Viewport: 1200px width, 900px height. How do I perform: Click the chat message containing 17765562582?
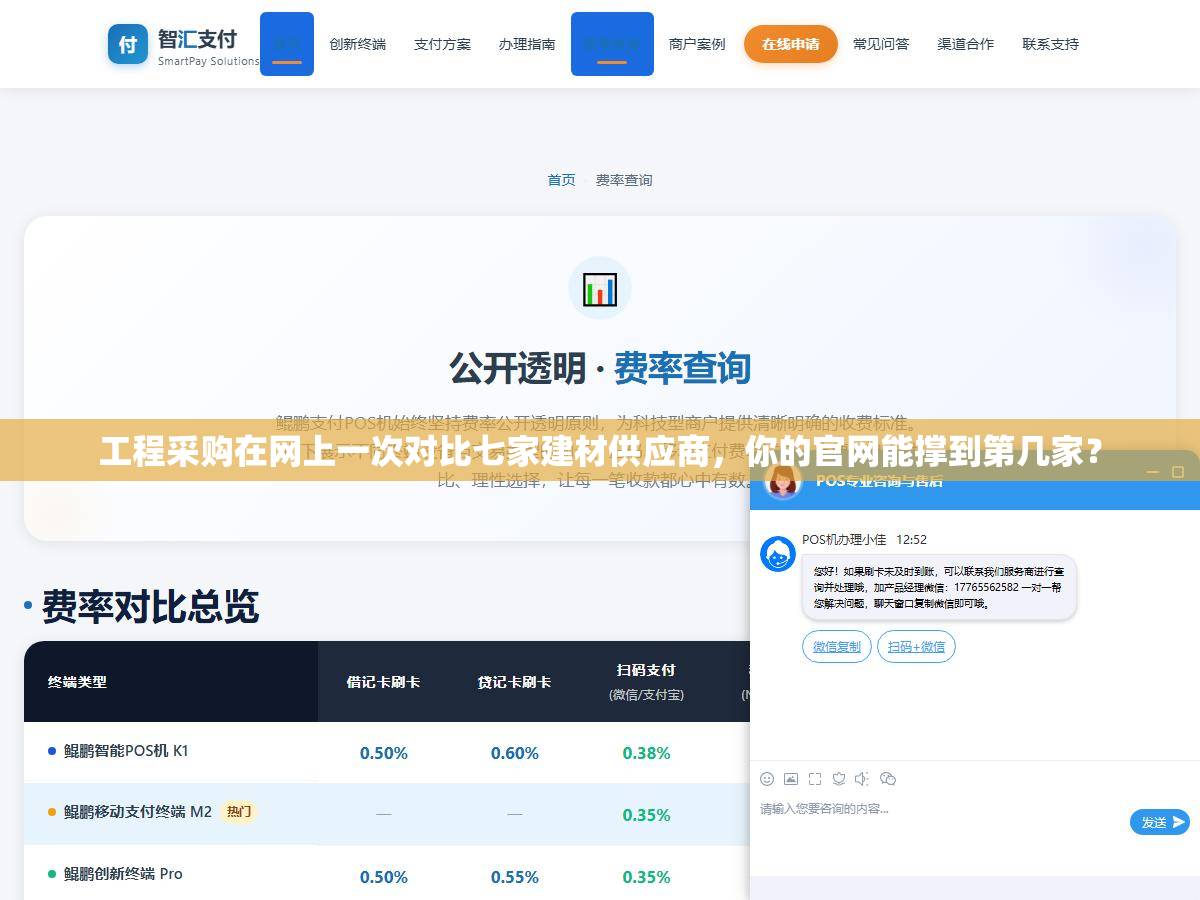point(938,588)
